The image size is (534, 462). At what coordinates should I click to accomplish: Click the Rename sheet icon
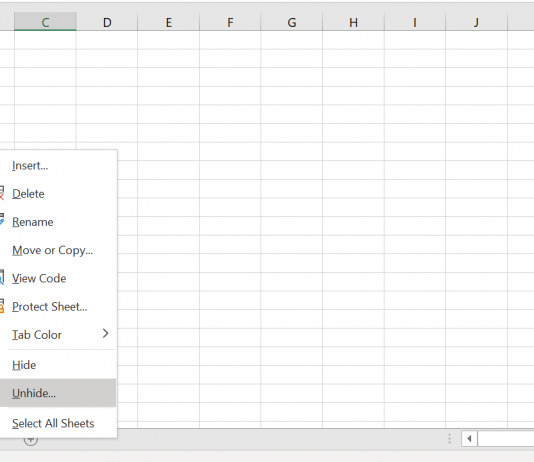click(x=2, y=219)
